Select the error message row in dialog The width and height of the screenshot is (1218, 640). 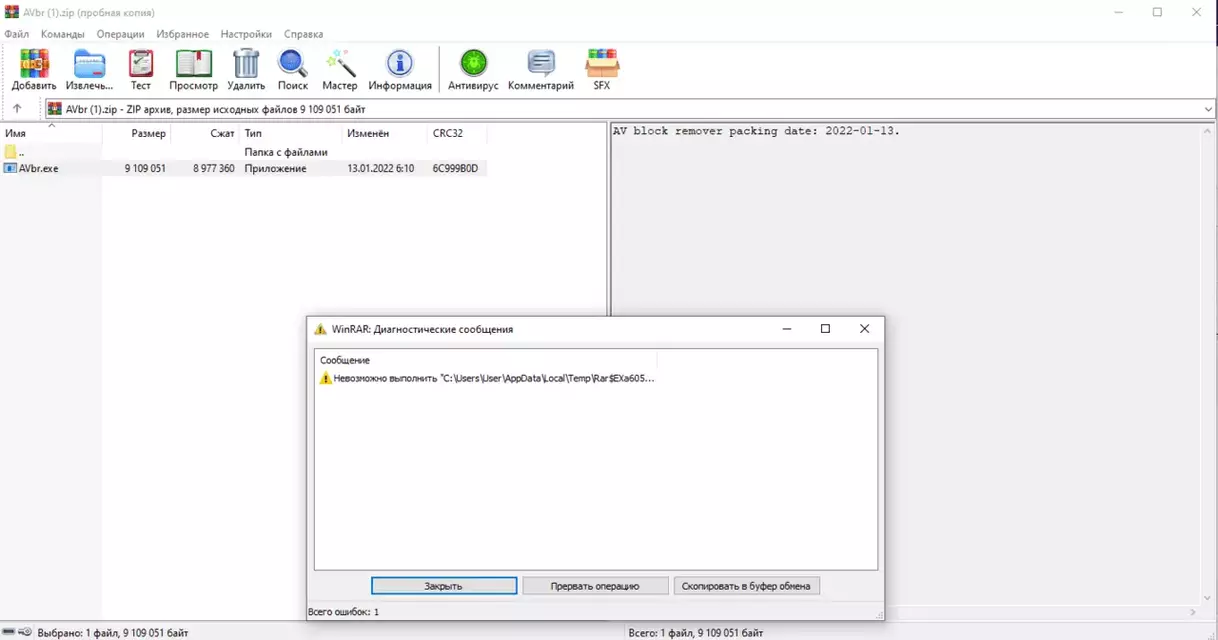tap(487, 378)
